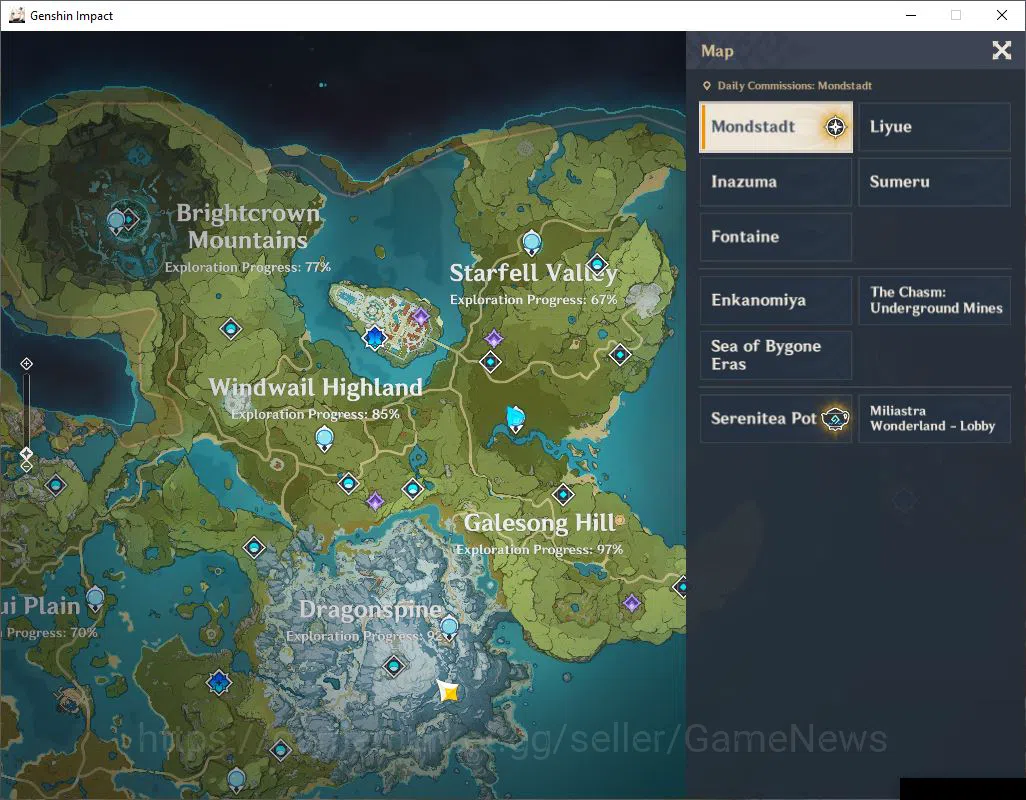Choose teleport waypoint at Dragonspine's northwest snow edge

254,547
